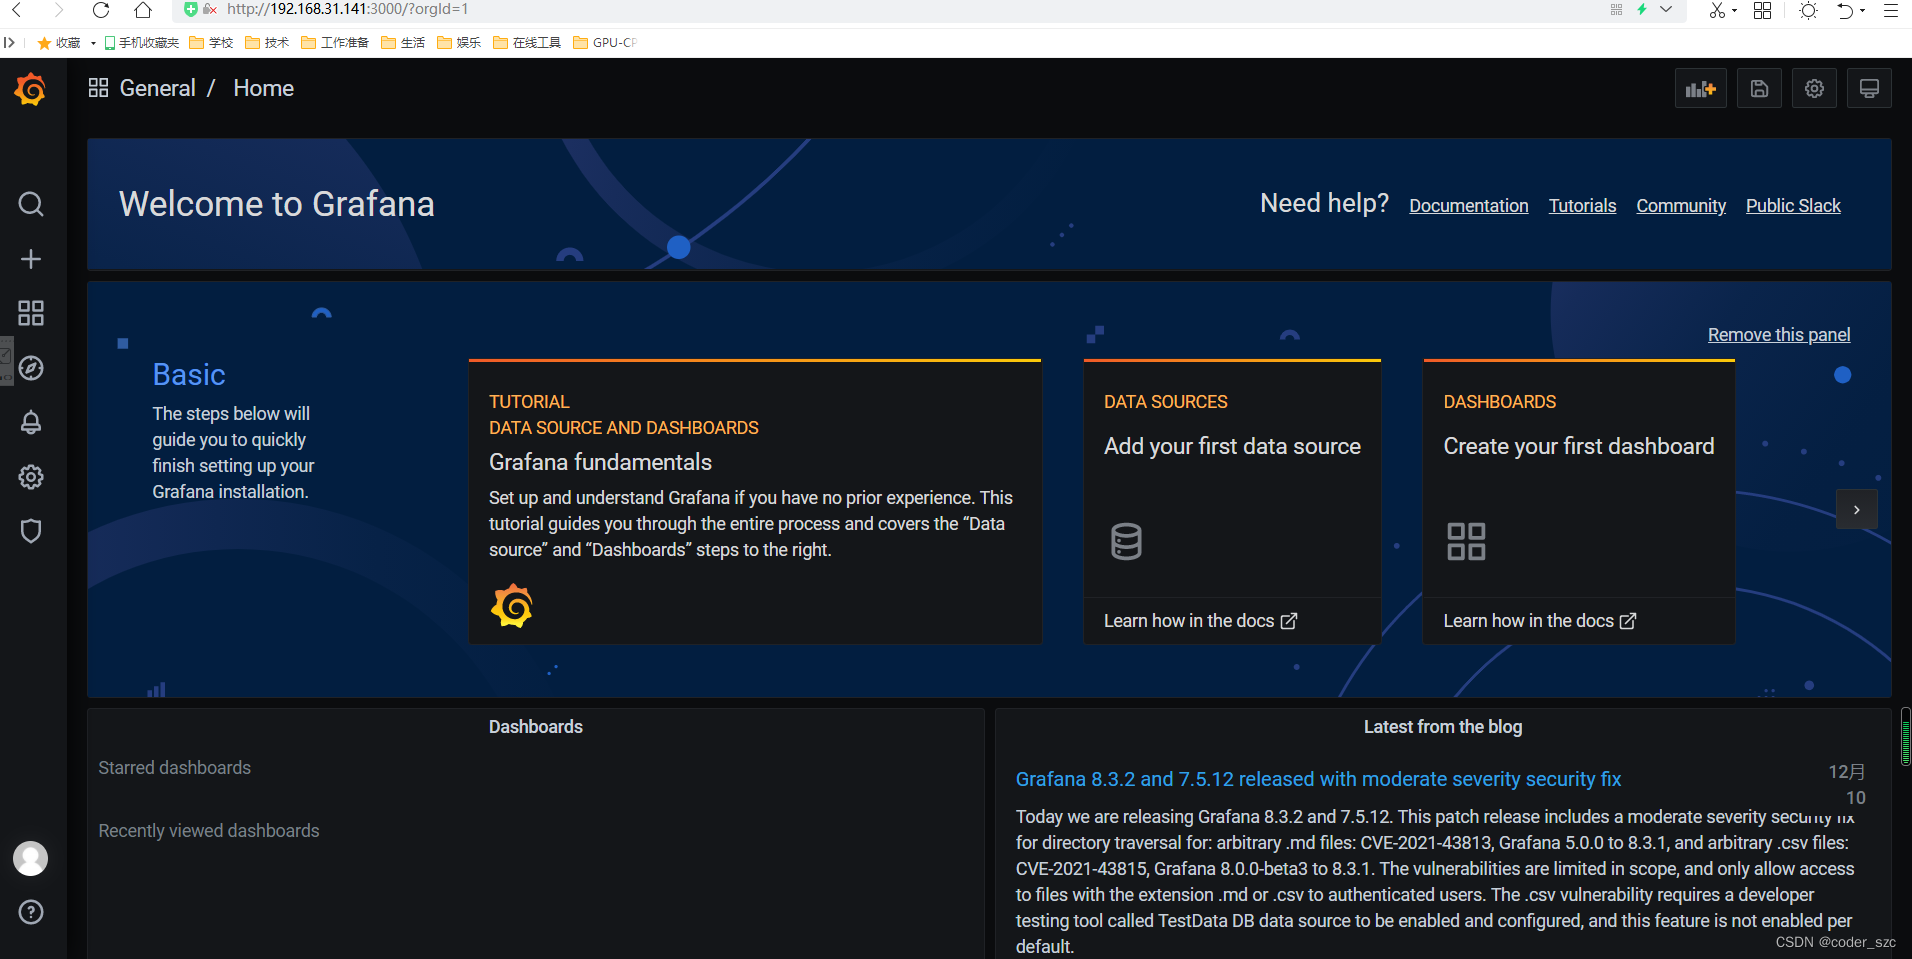Click the database icon in Data Sources card
This screenshot has height=959, width=1912.
coord(1126,541)
